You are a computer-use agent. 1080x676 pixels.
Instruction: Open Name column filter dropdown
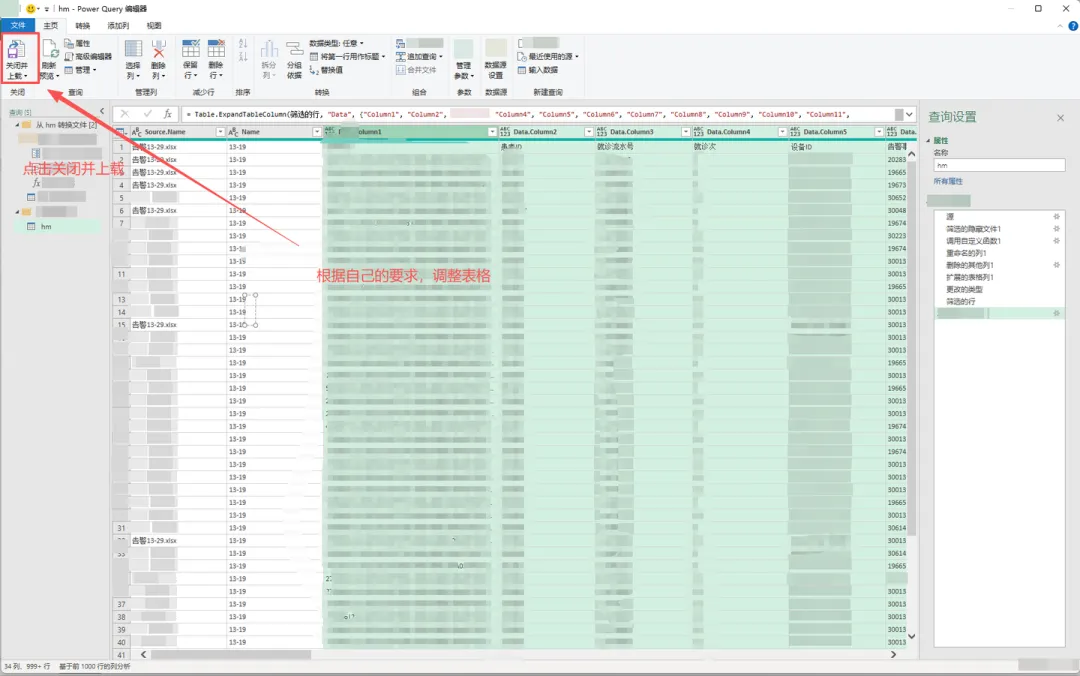tap(317, 132)
